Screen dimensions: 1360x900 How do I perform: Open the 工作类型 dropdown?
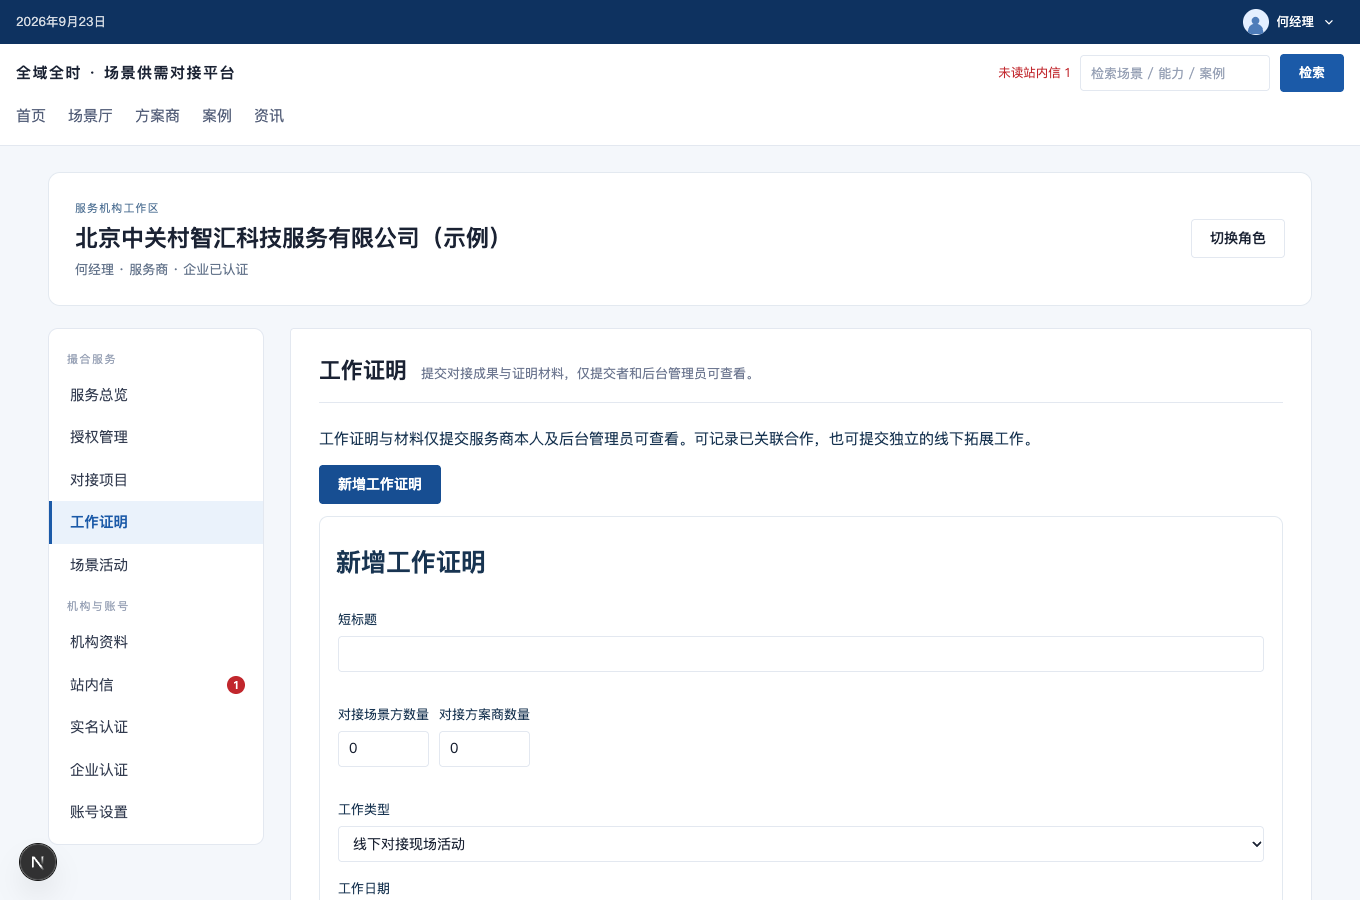(x=801, y=844)
